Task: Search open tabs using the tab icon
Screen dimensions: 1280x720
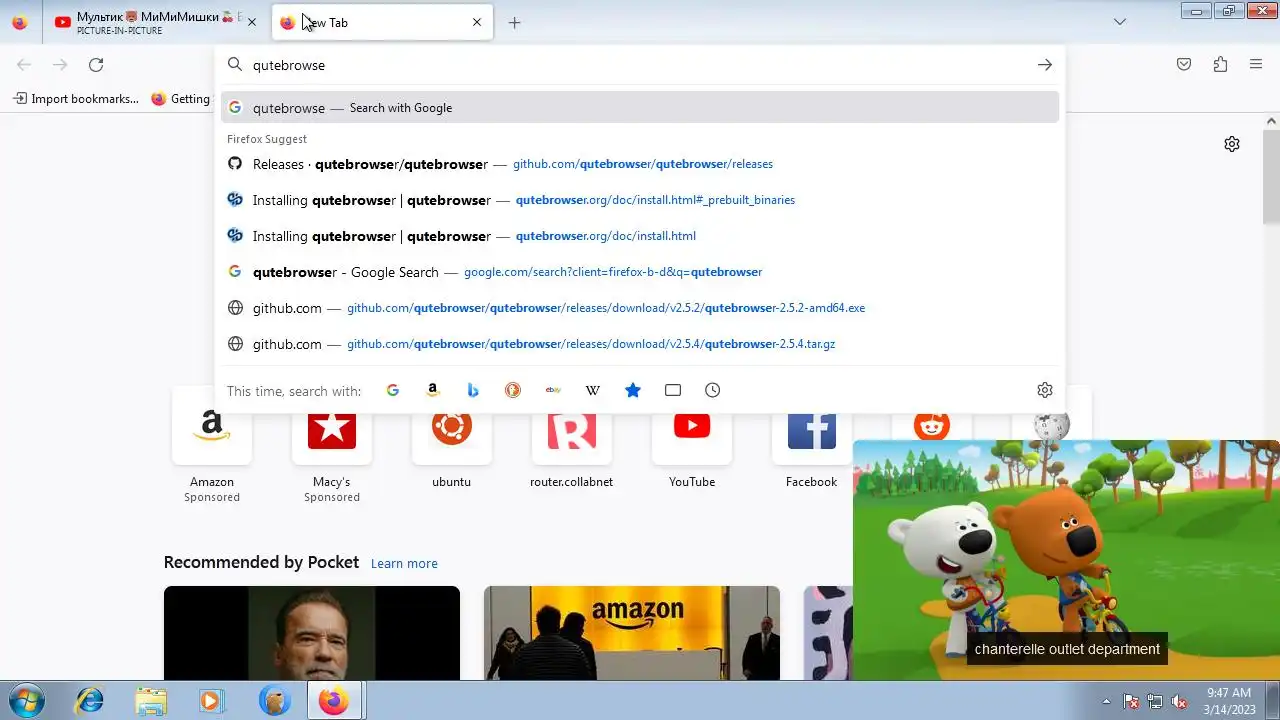Action: tap(673, 390)
